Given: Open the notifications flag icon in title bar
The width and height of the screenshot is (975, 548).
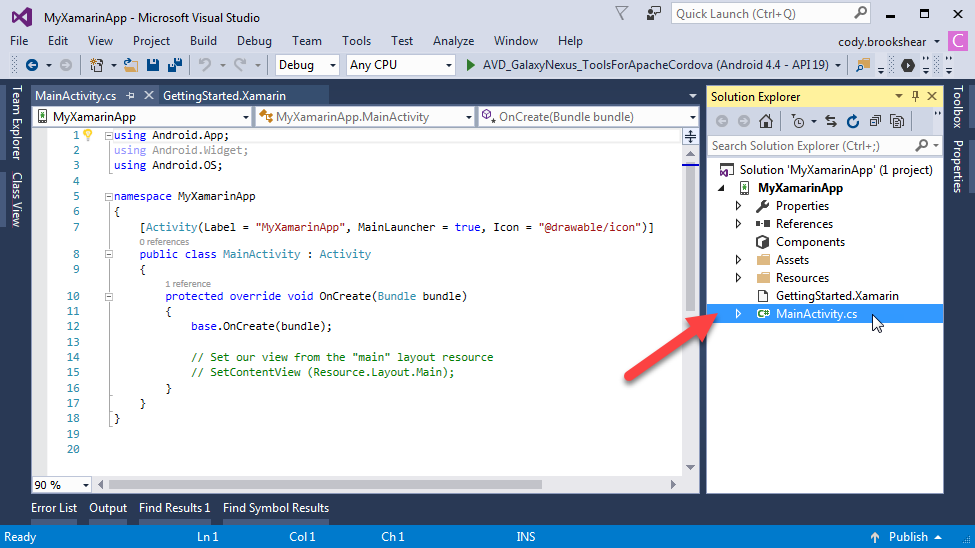Looking at the screenshot, I should tap(621, 13).
